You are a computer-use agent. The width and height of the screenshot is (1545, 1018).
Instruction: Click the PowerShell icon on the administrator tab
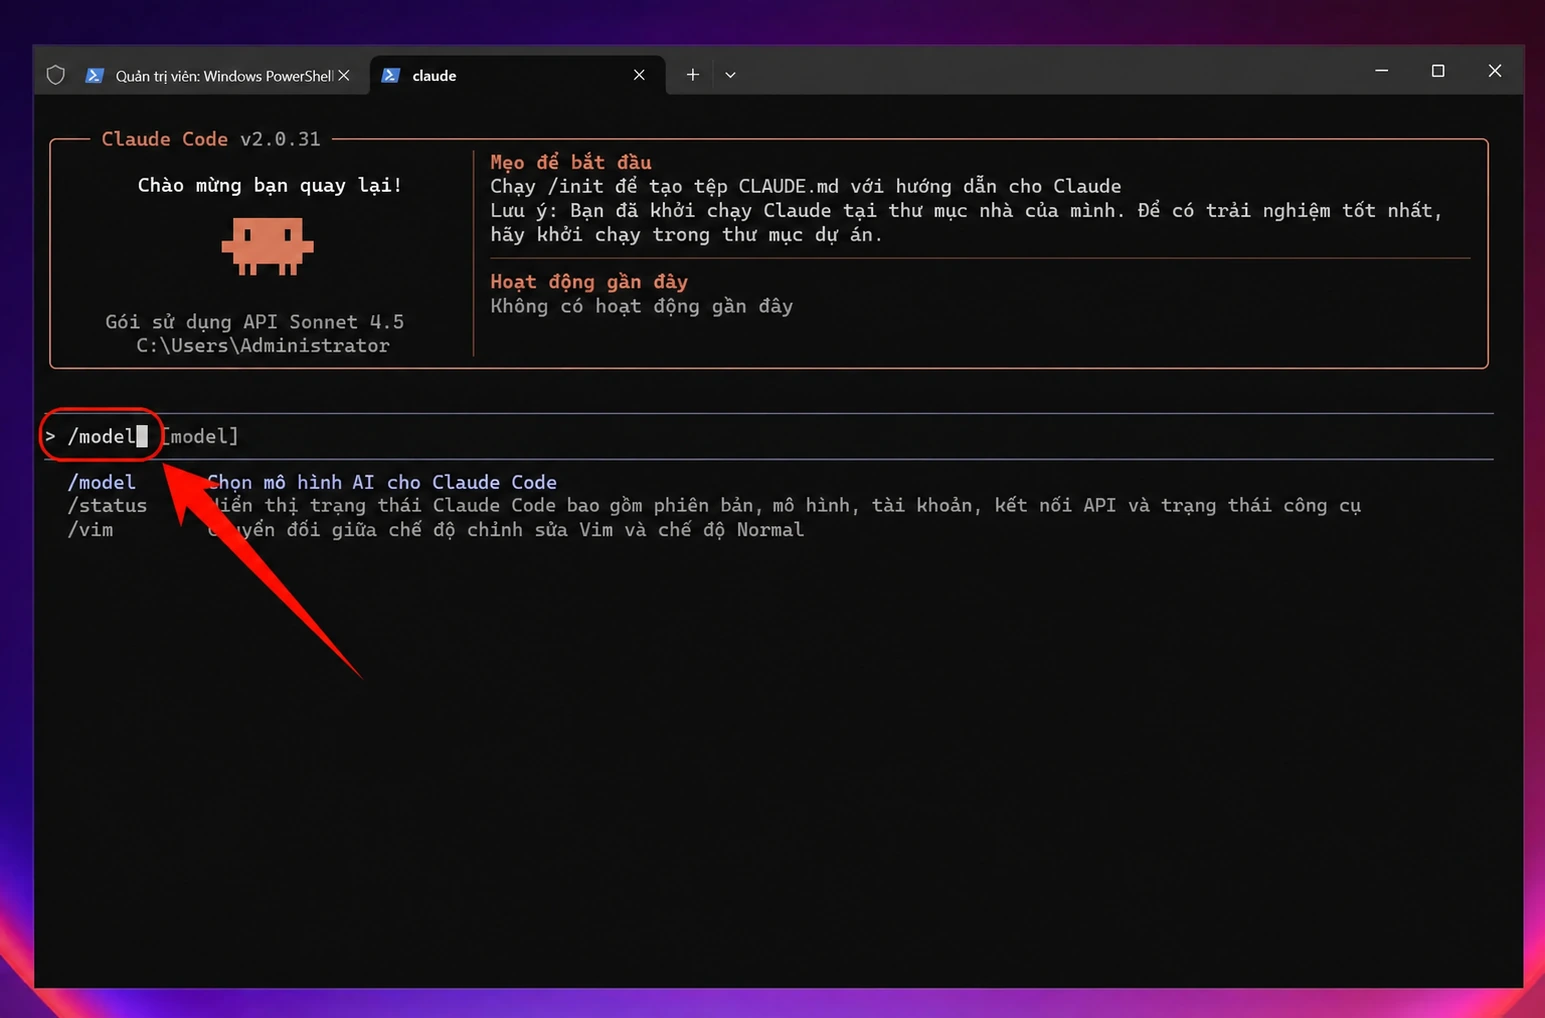pos(94,75)
